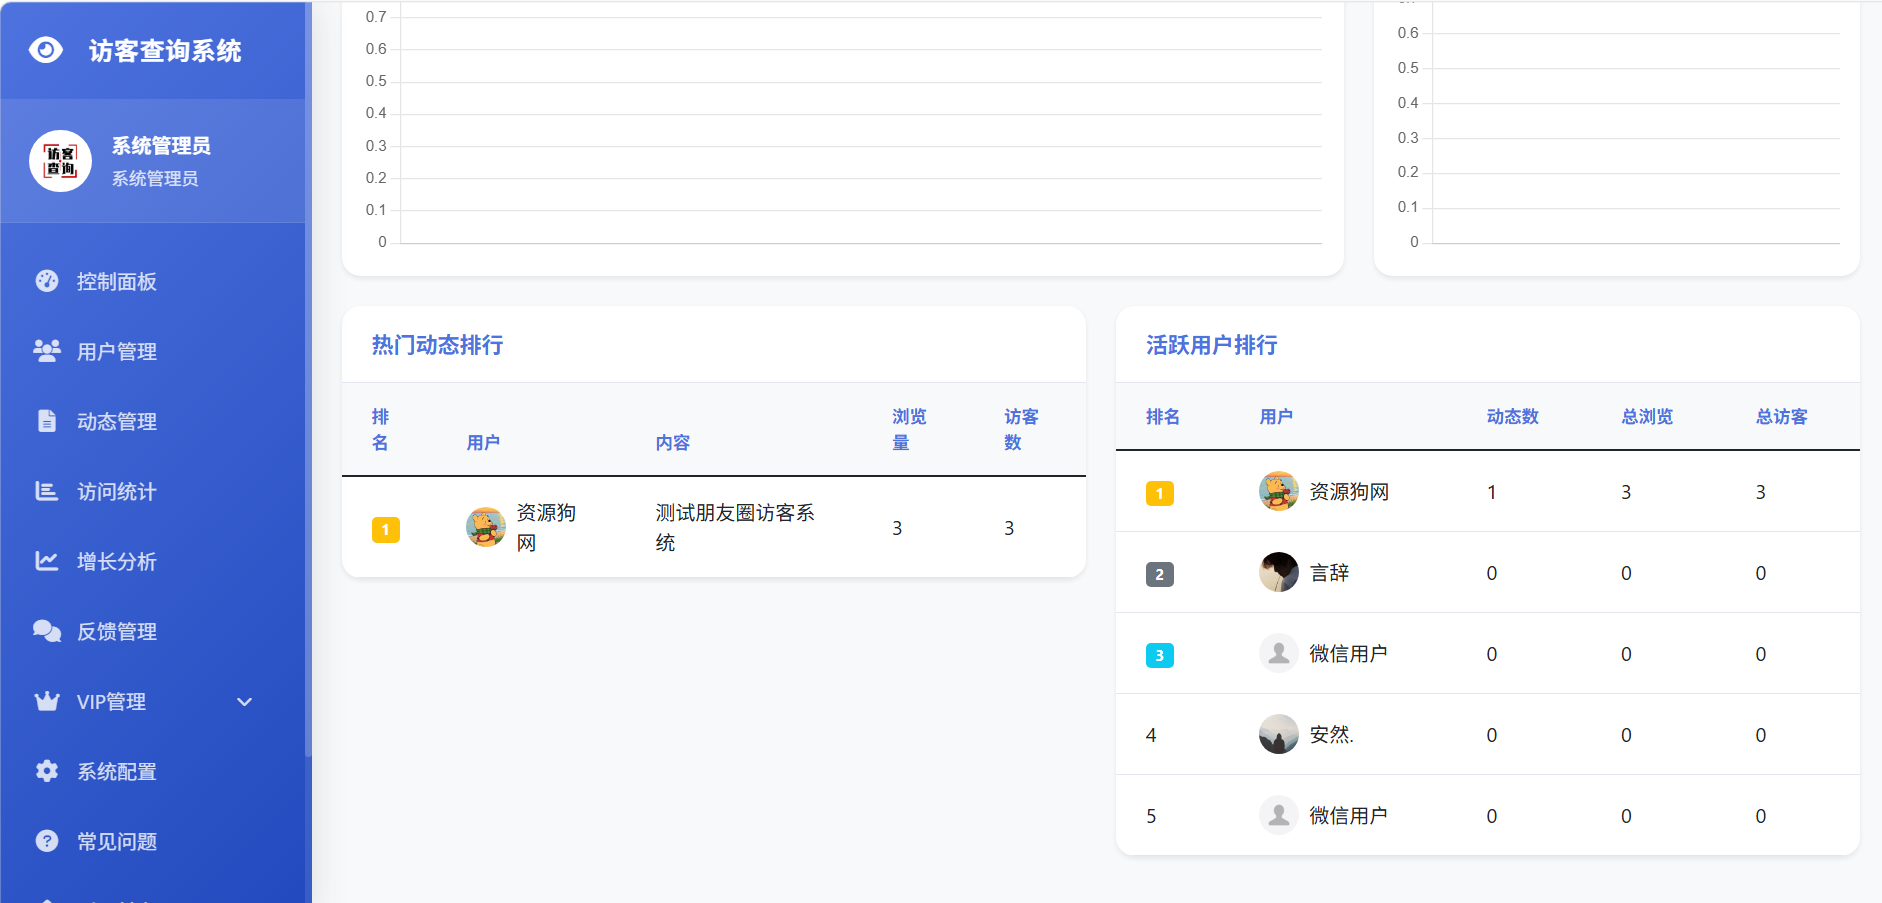Click the 增长分析 line chart icon
This screenshot has width=1882, height=903.
[47, 561]
